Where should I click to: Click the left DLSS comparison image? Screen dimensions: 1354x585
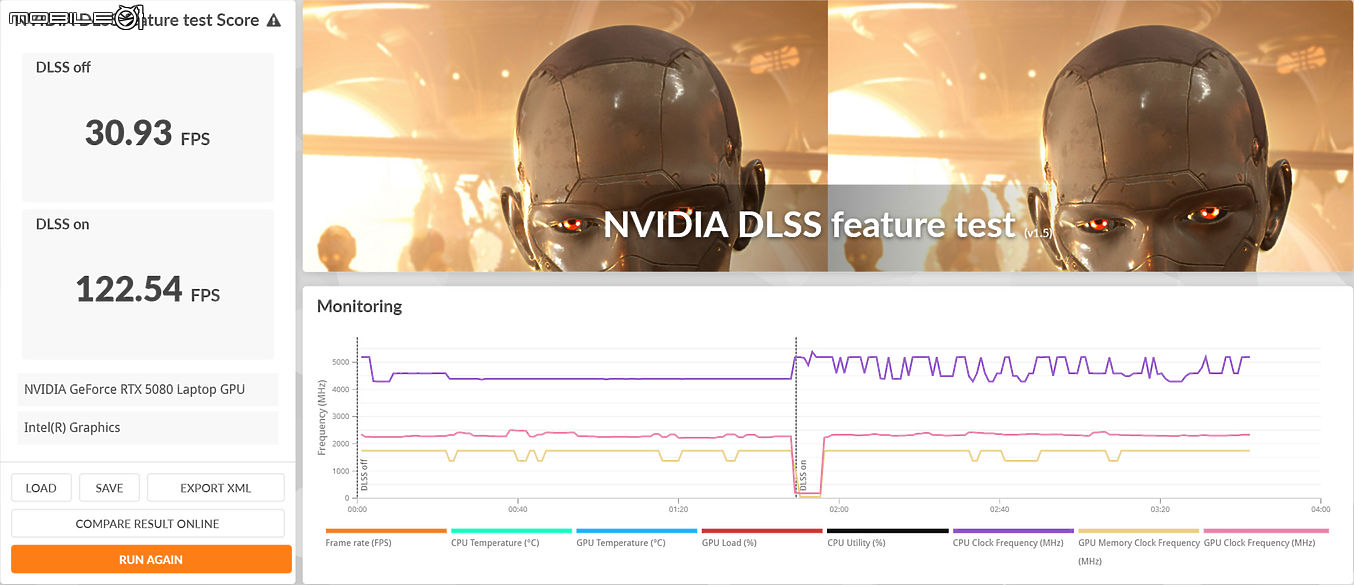point(565,136)
